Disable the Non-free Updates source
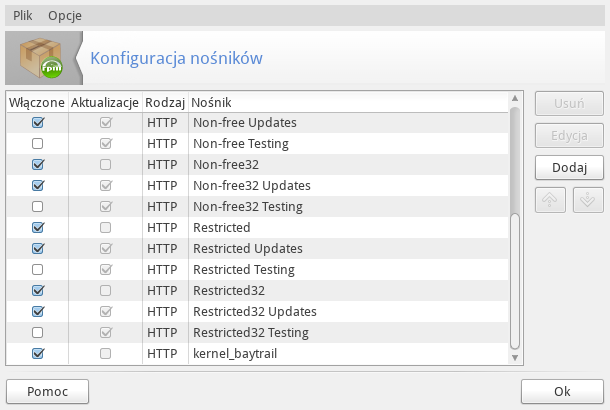 pos(38,123)
